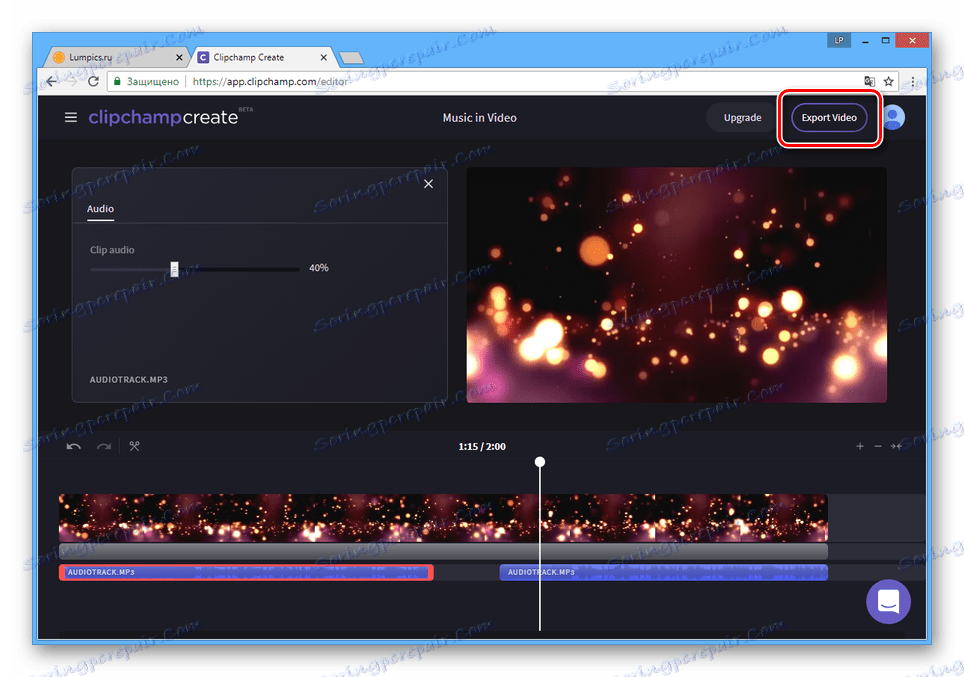Viewport: 964px width, 677px height.
Task: Click the translate page icon
Action: click(869, 81)
